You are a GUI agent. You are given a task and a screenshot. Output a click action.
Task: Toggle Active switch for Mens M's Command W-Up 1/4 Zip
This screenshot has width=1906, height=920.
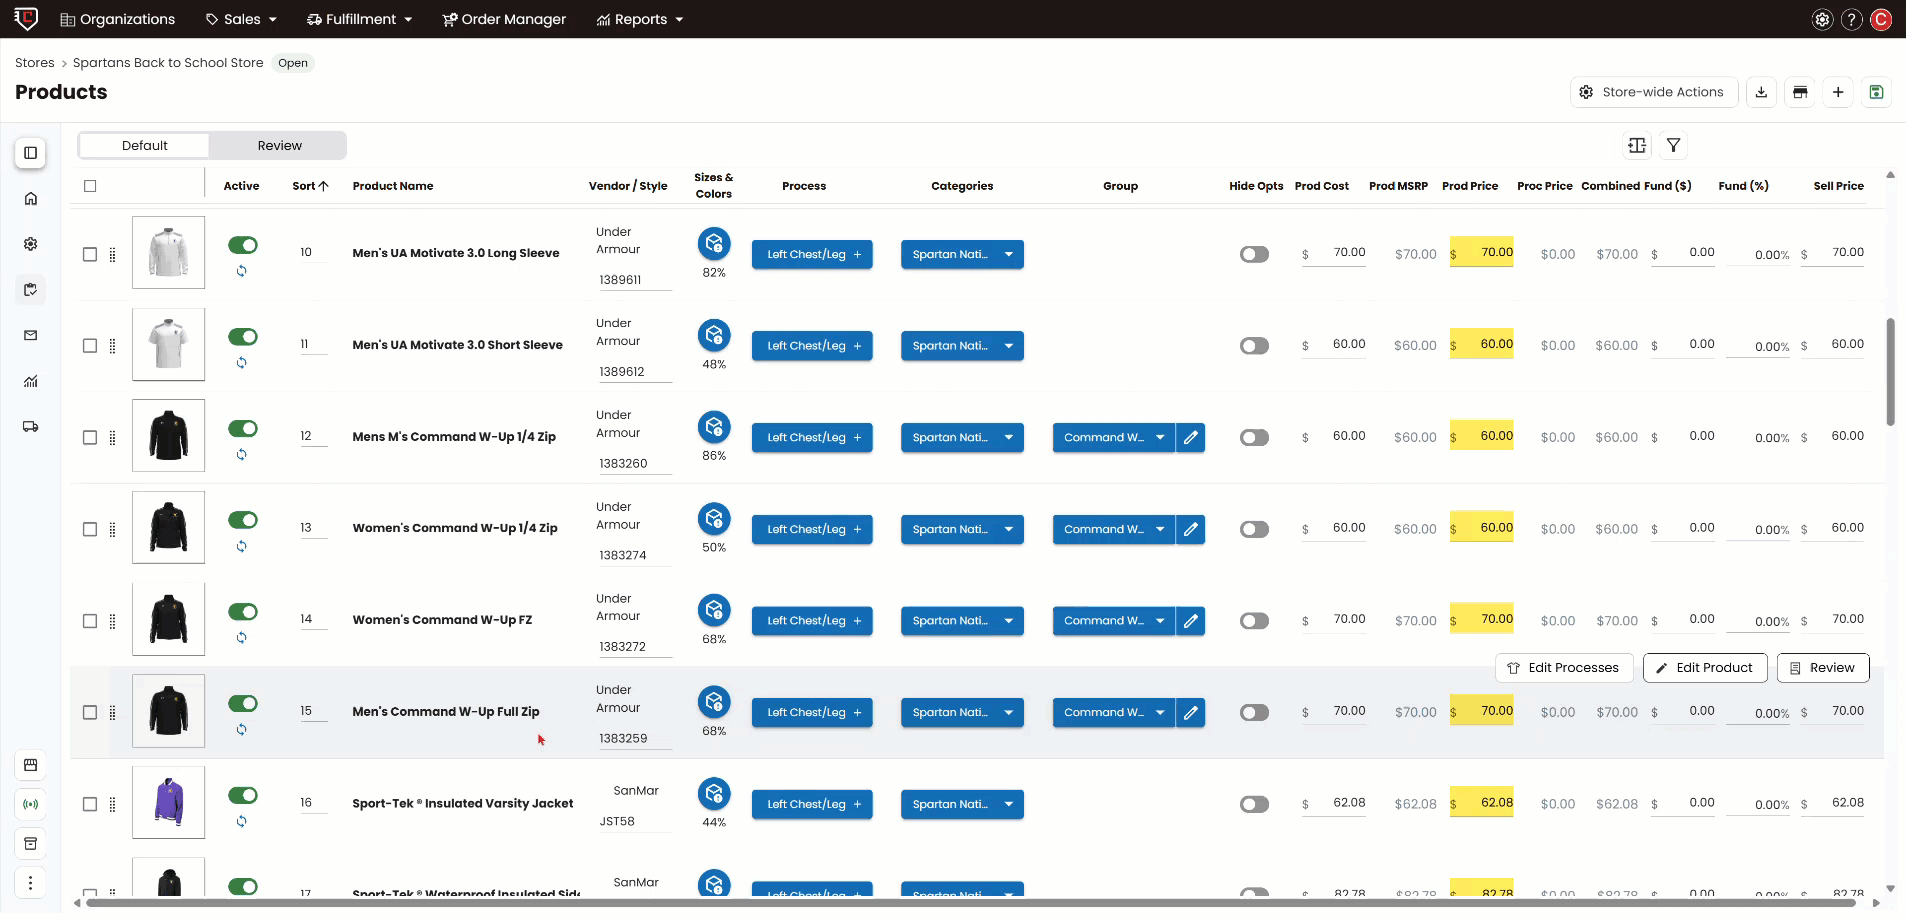pyautogui.click(x=243, y=429)
